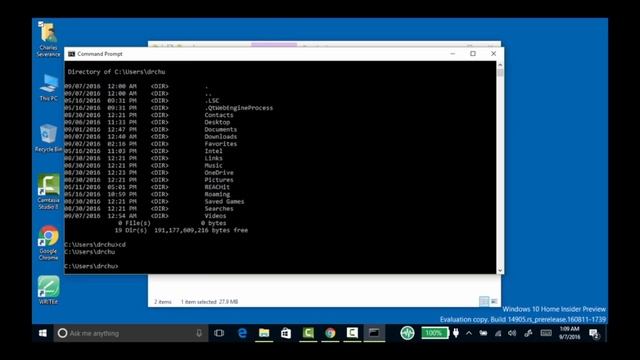Open the taskbar clock showing 1:09 AM
640x360 pixels.
[569, 333]
